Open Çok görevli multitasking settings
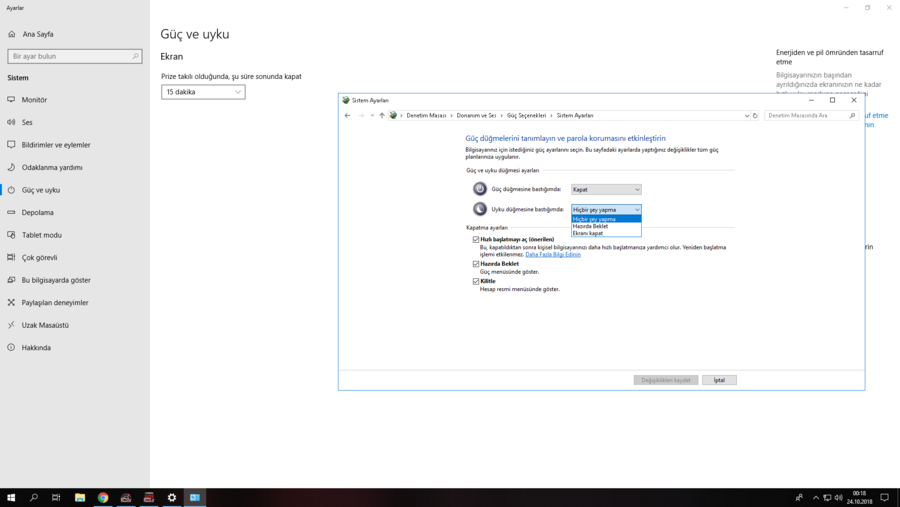Screen dimensions: 900x507 click(x=39, y=257)
